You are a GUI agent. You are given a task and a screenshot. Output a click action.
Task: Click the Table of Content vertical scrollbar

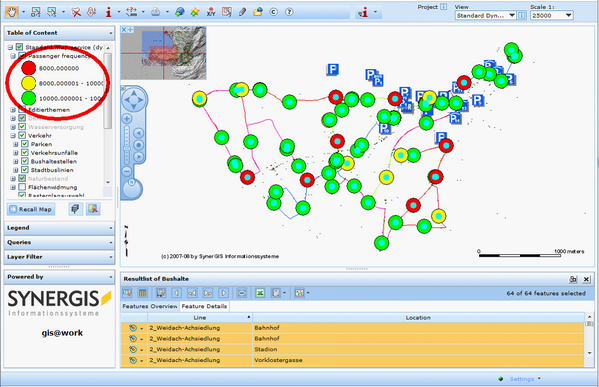(108, 115)
